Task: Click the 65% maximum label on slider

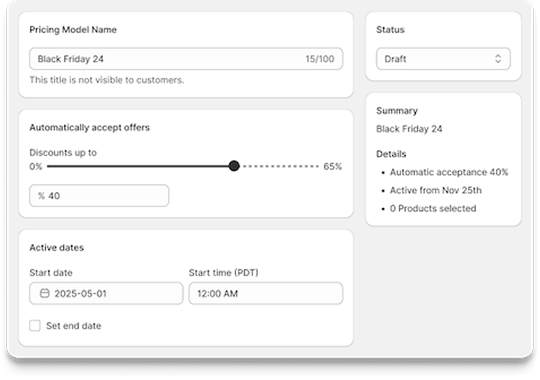Action: (x=332, y=166)
